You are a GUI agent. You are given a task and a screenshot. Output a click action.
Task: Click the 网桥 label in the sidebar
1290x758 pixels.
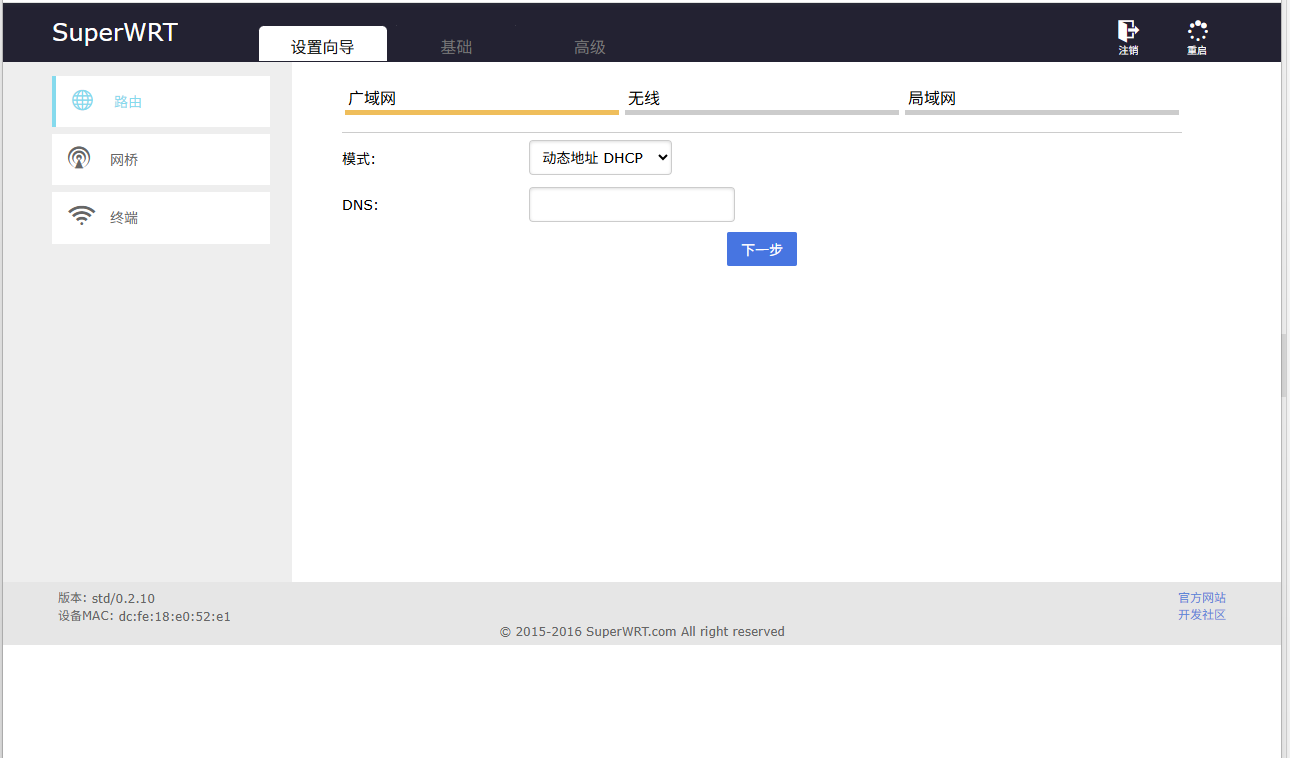[124, 160]
